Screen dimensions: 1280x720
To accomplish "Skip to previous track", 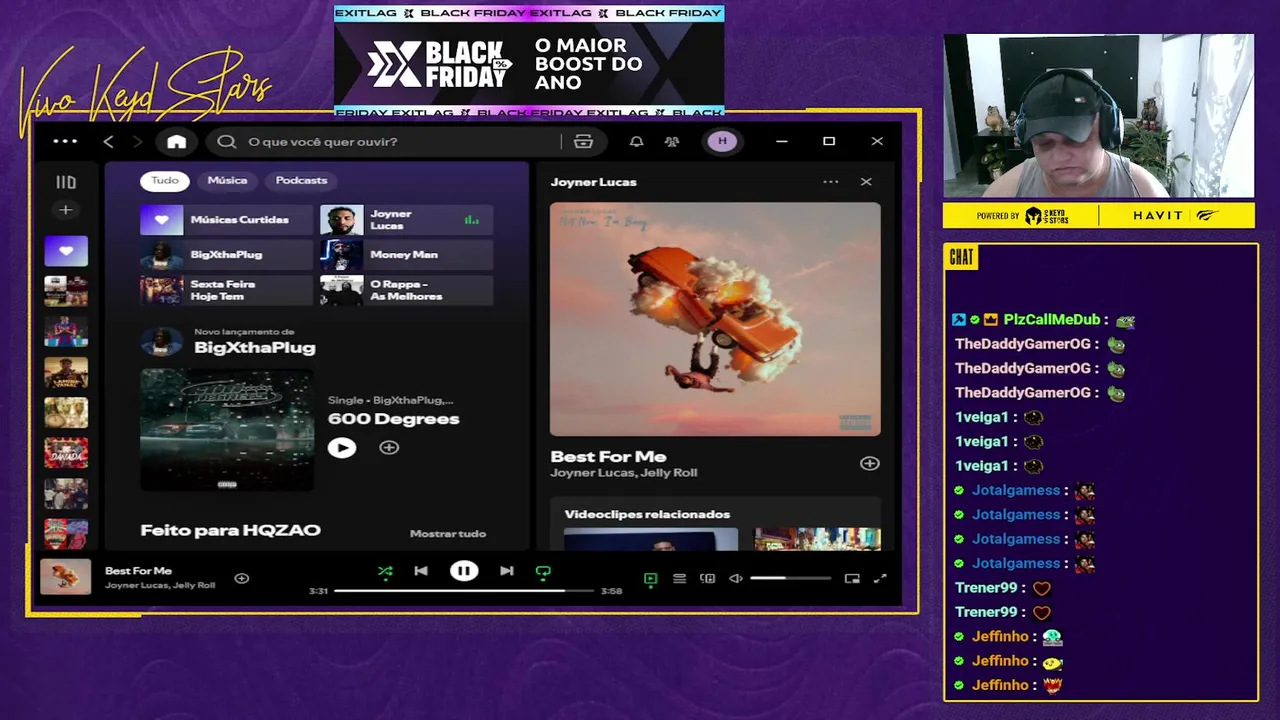I will [x=421, y=571].
